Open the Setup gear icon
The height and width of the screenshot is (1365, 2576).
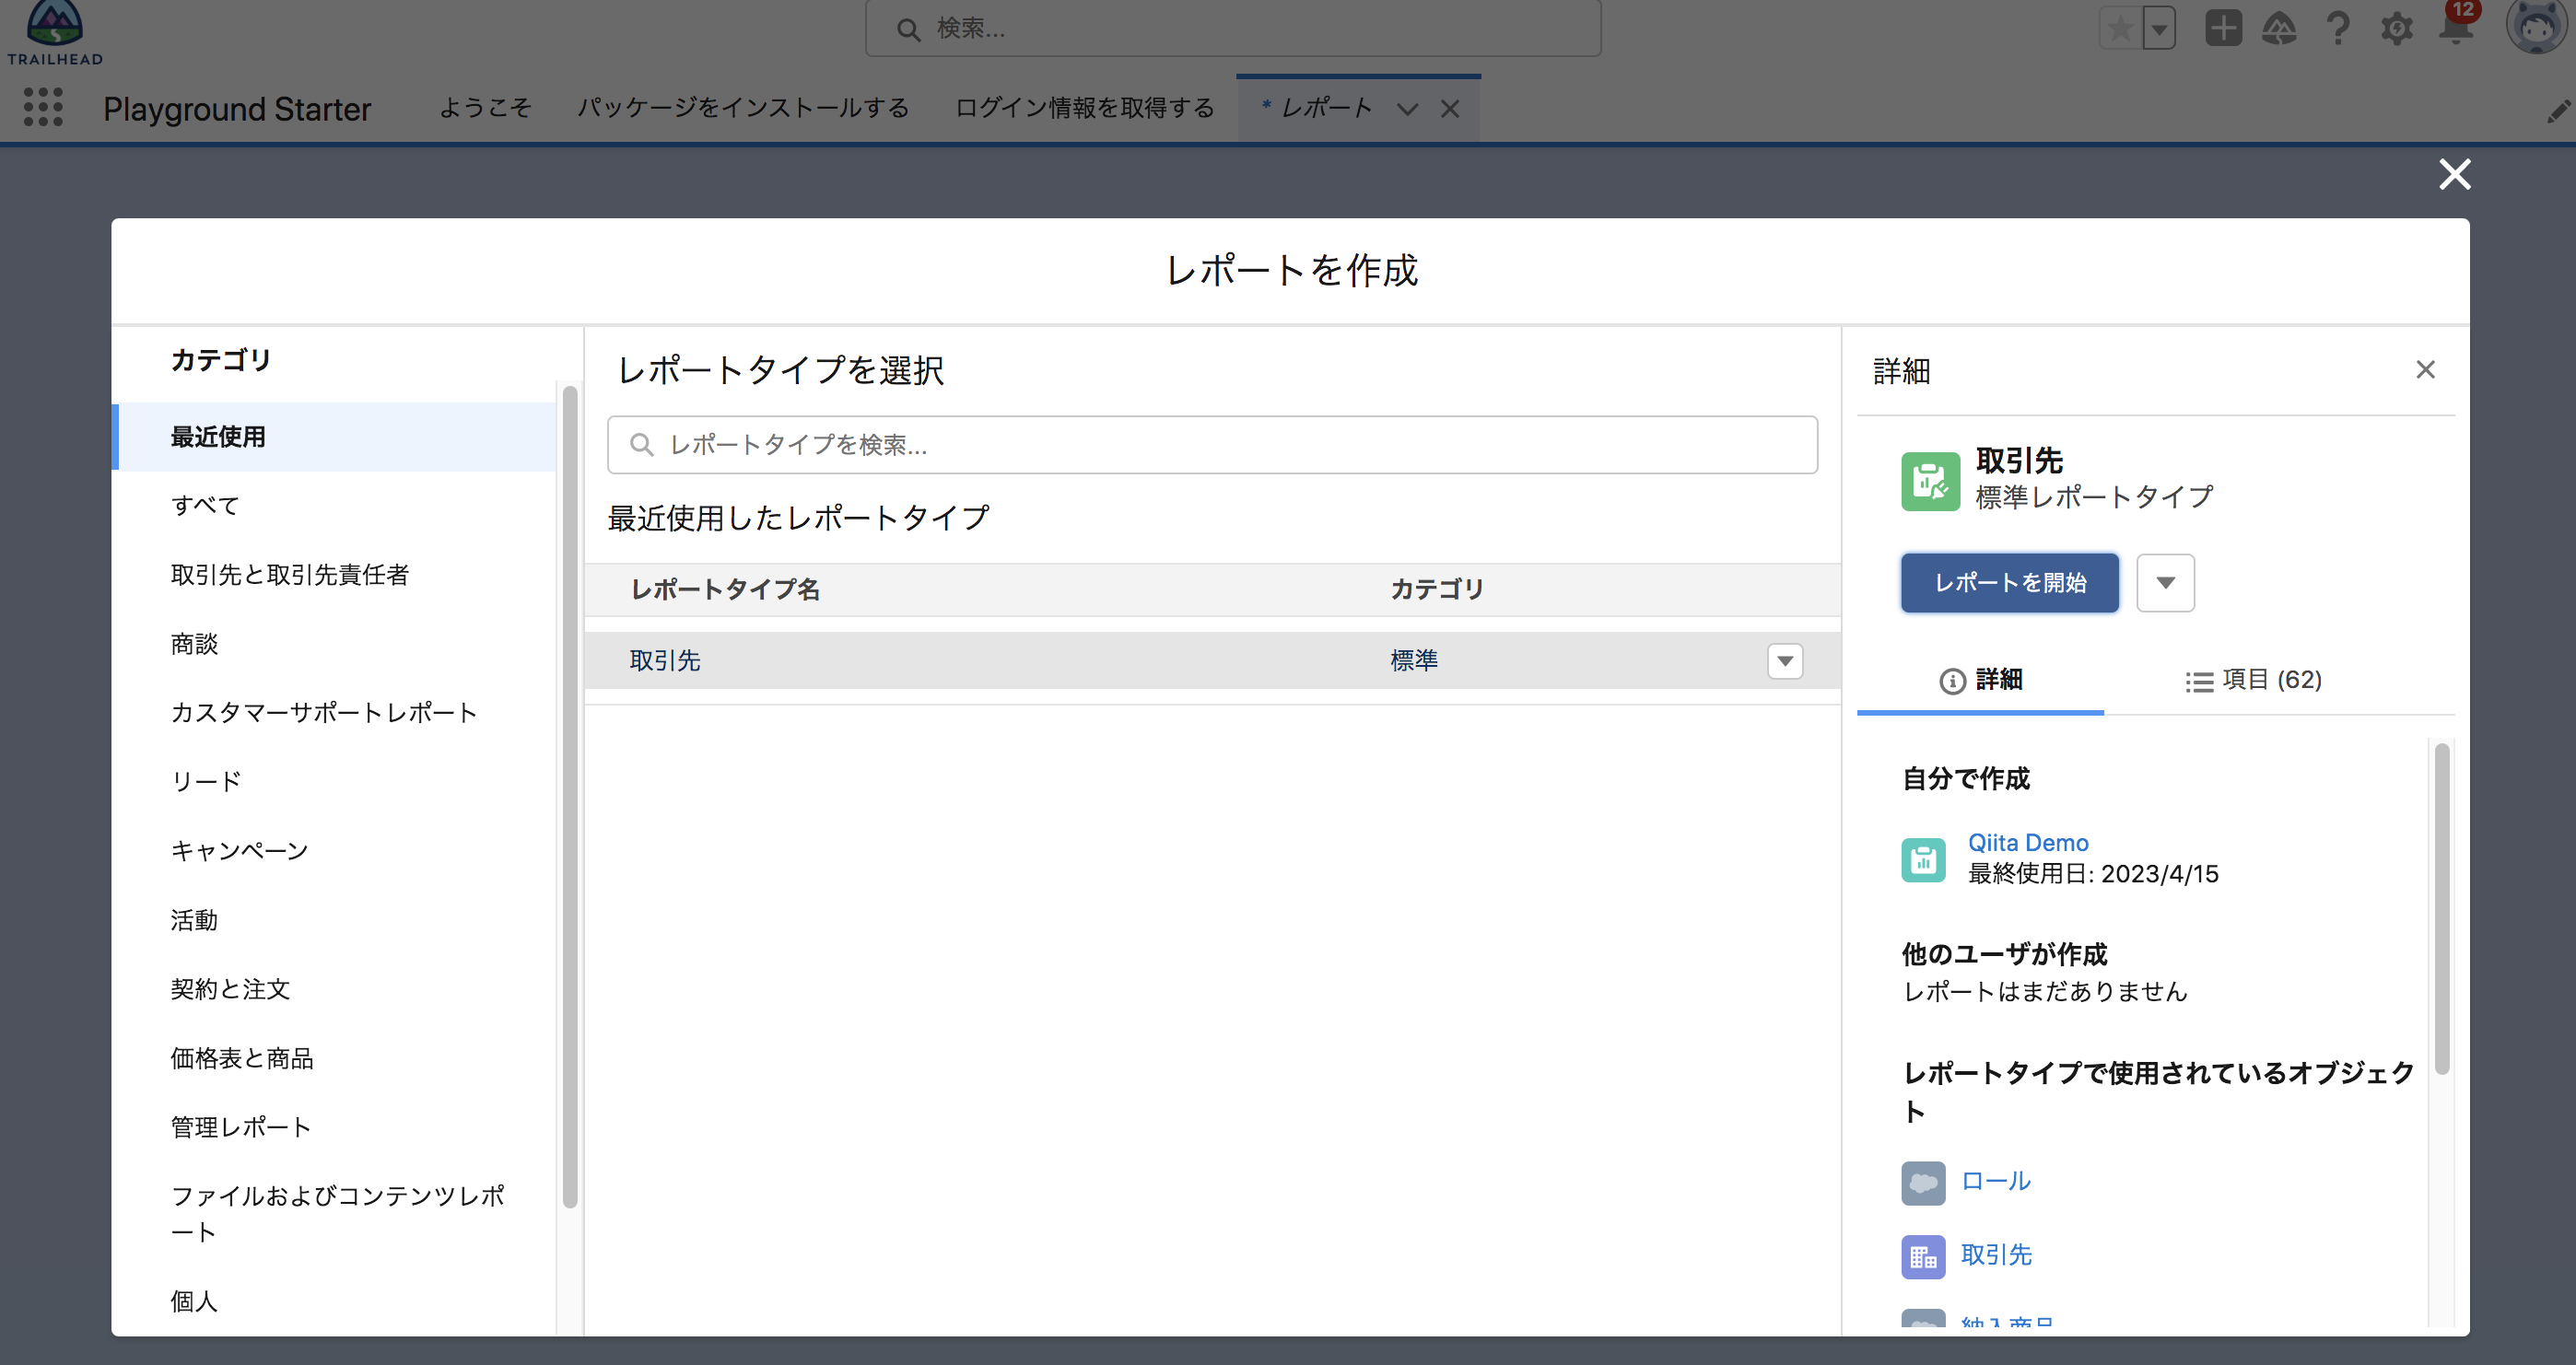click(2396, 29)
